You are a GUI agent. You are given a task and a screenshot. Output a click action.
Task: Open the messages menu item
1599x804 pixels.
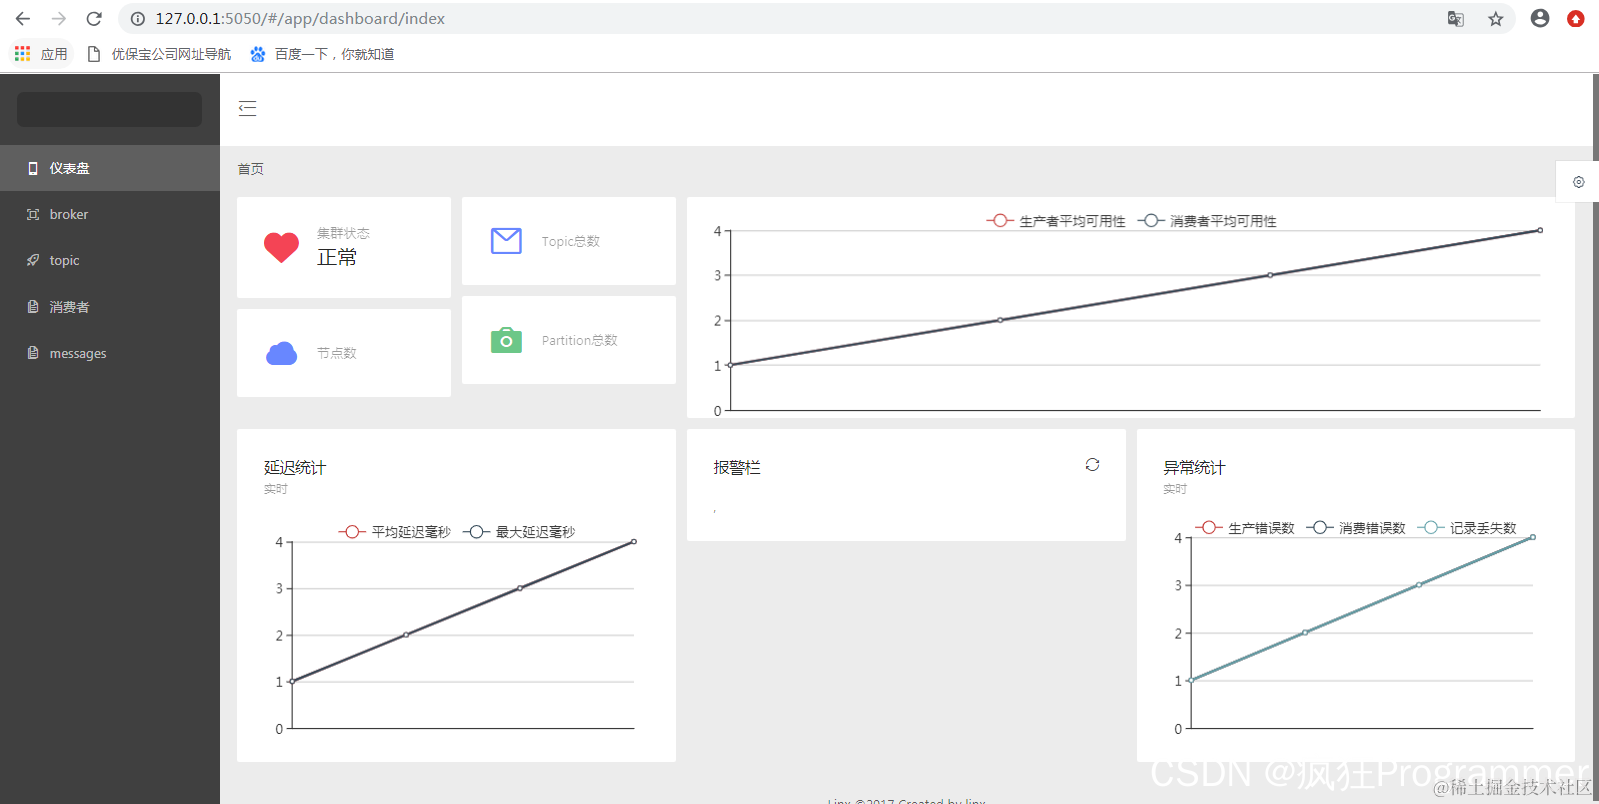tap(110, 353)
